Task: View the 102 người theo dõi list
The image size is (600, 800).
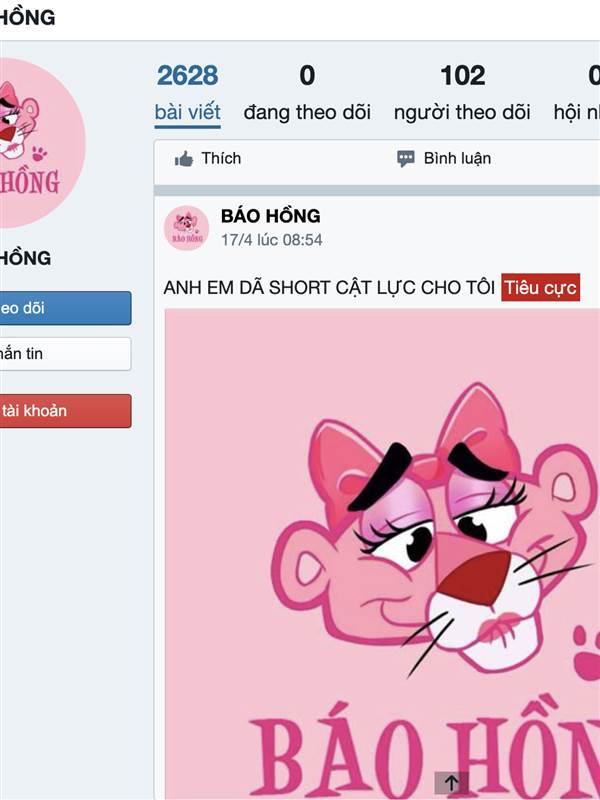Action: pyautogui.click(x=462, y=94)
